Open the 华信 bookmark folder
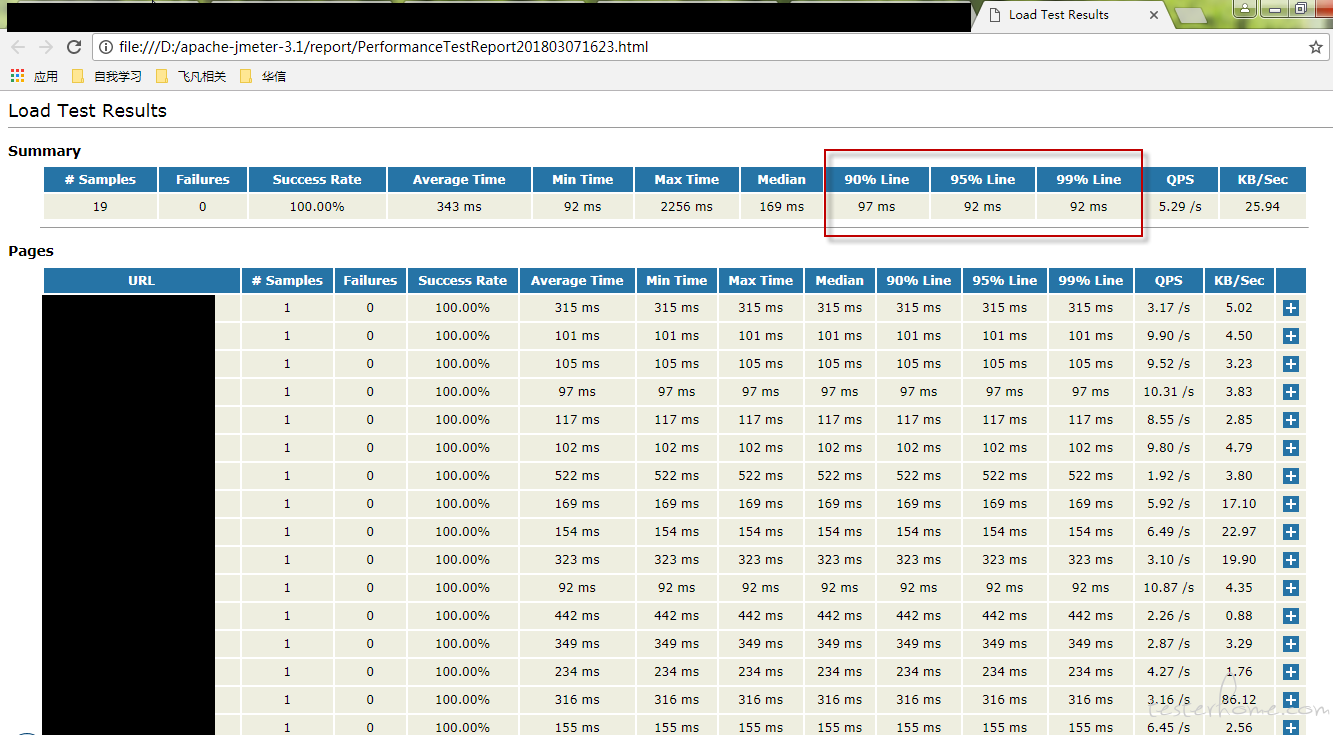This screenshot has height=735, width=1333. coord(263,76)
